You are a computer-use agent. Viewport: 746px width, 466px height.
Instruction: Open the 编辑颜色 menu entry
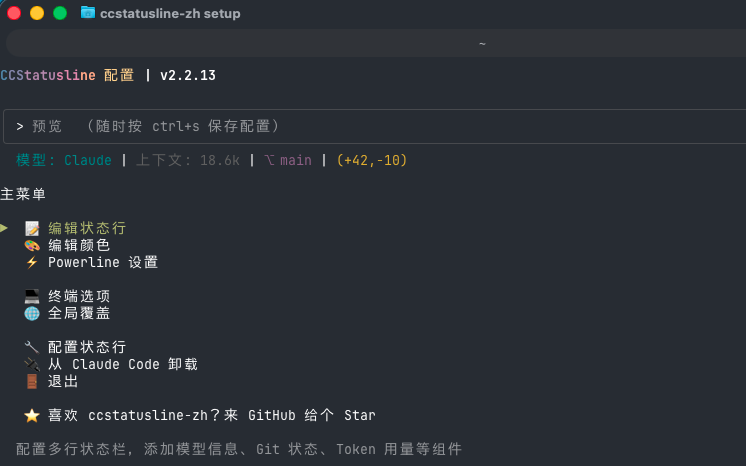pos(79,246)
